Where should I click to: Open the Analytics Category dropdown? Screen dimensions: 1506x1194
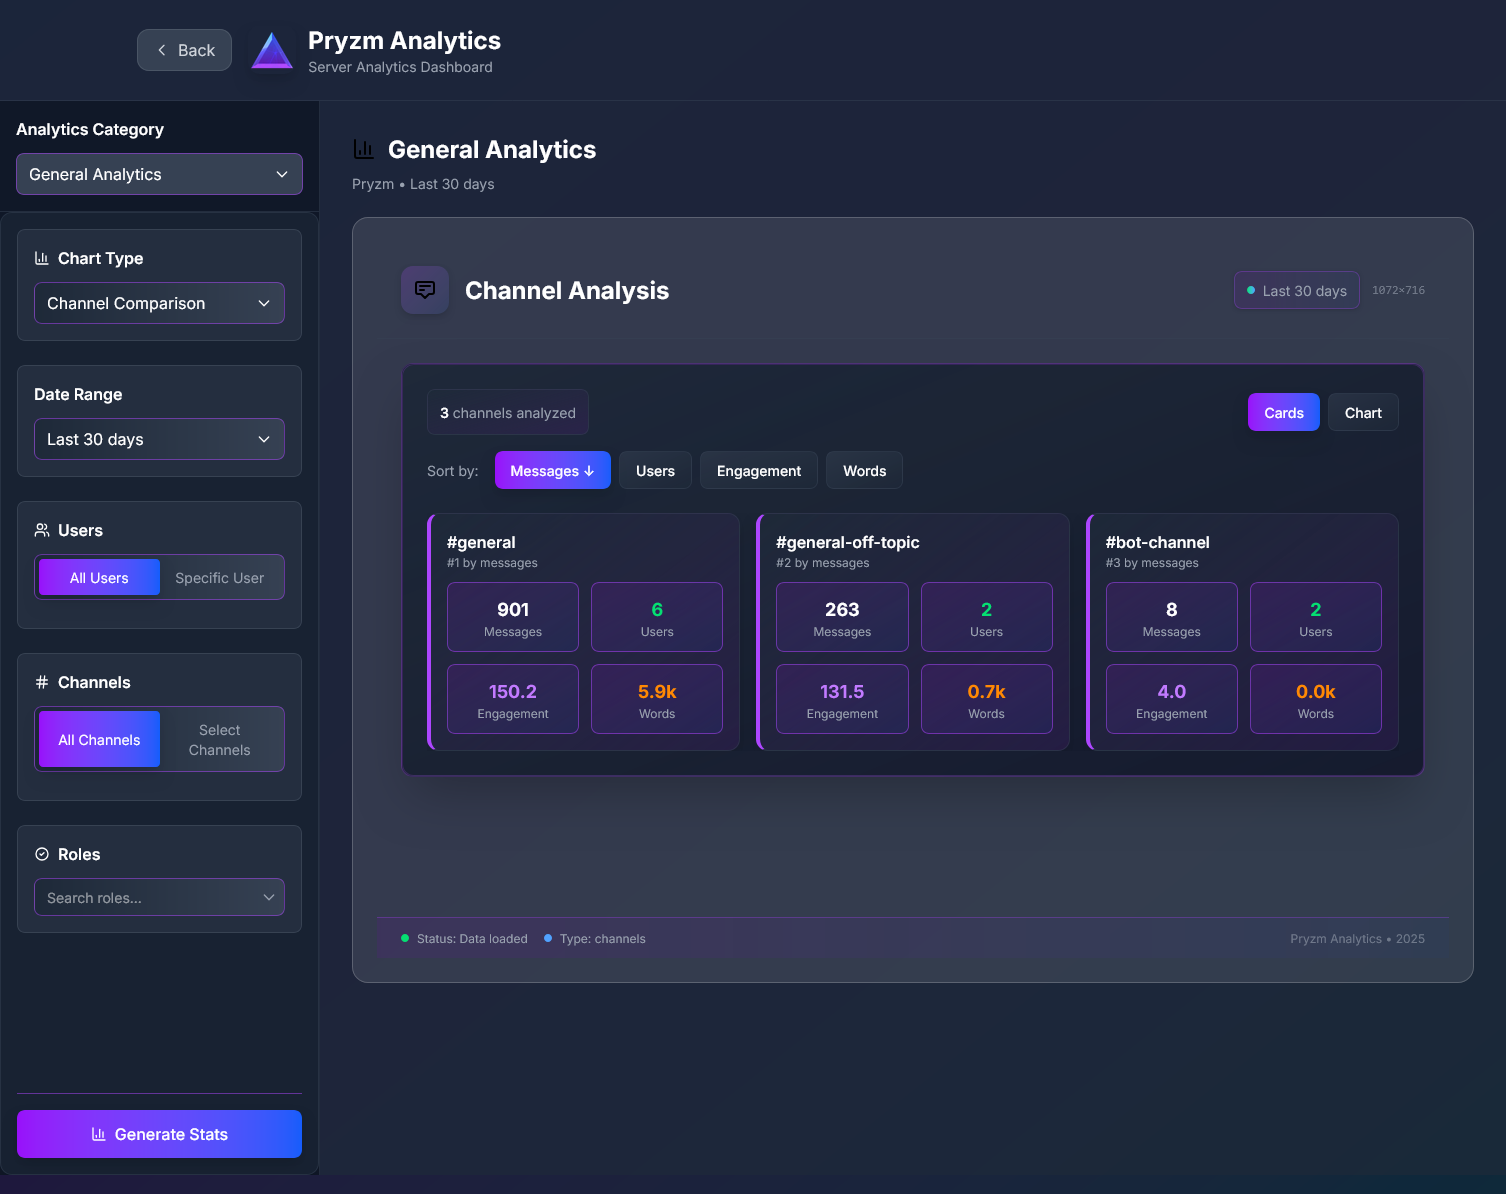(159, 174)
